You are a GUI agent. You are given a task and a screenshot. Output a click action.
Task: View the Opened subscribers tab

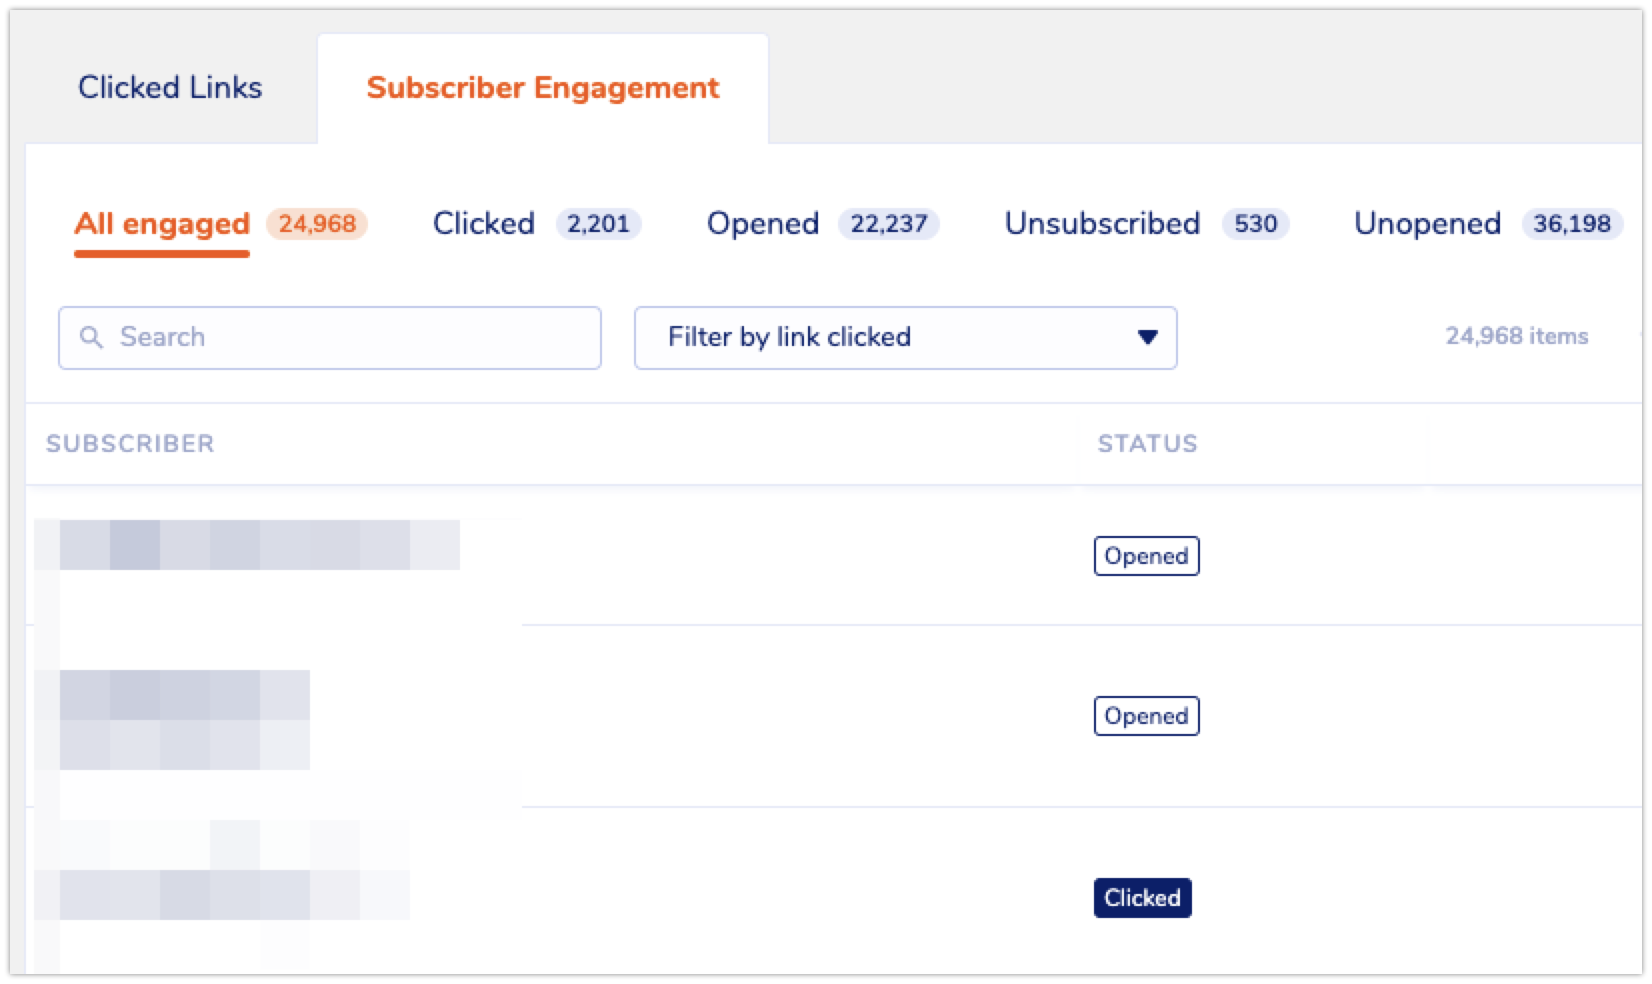click(763, 223)
